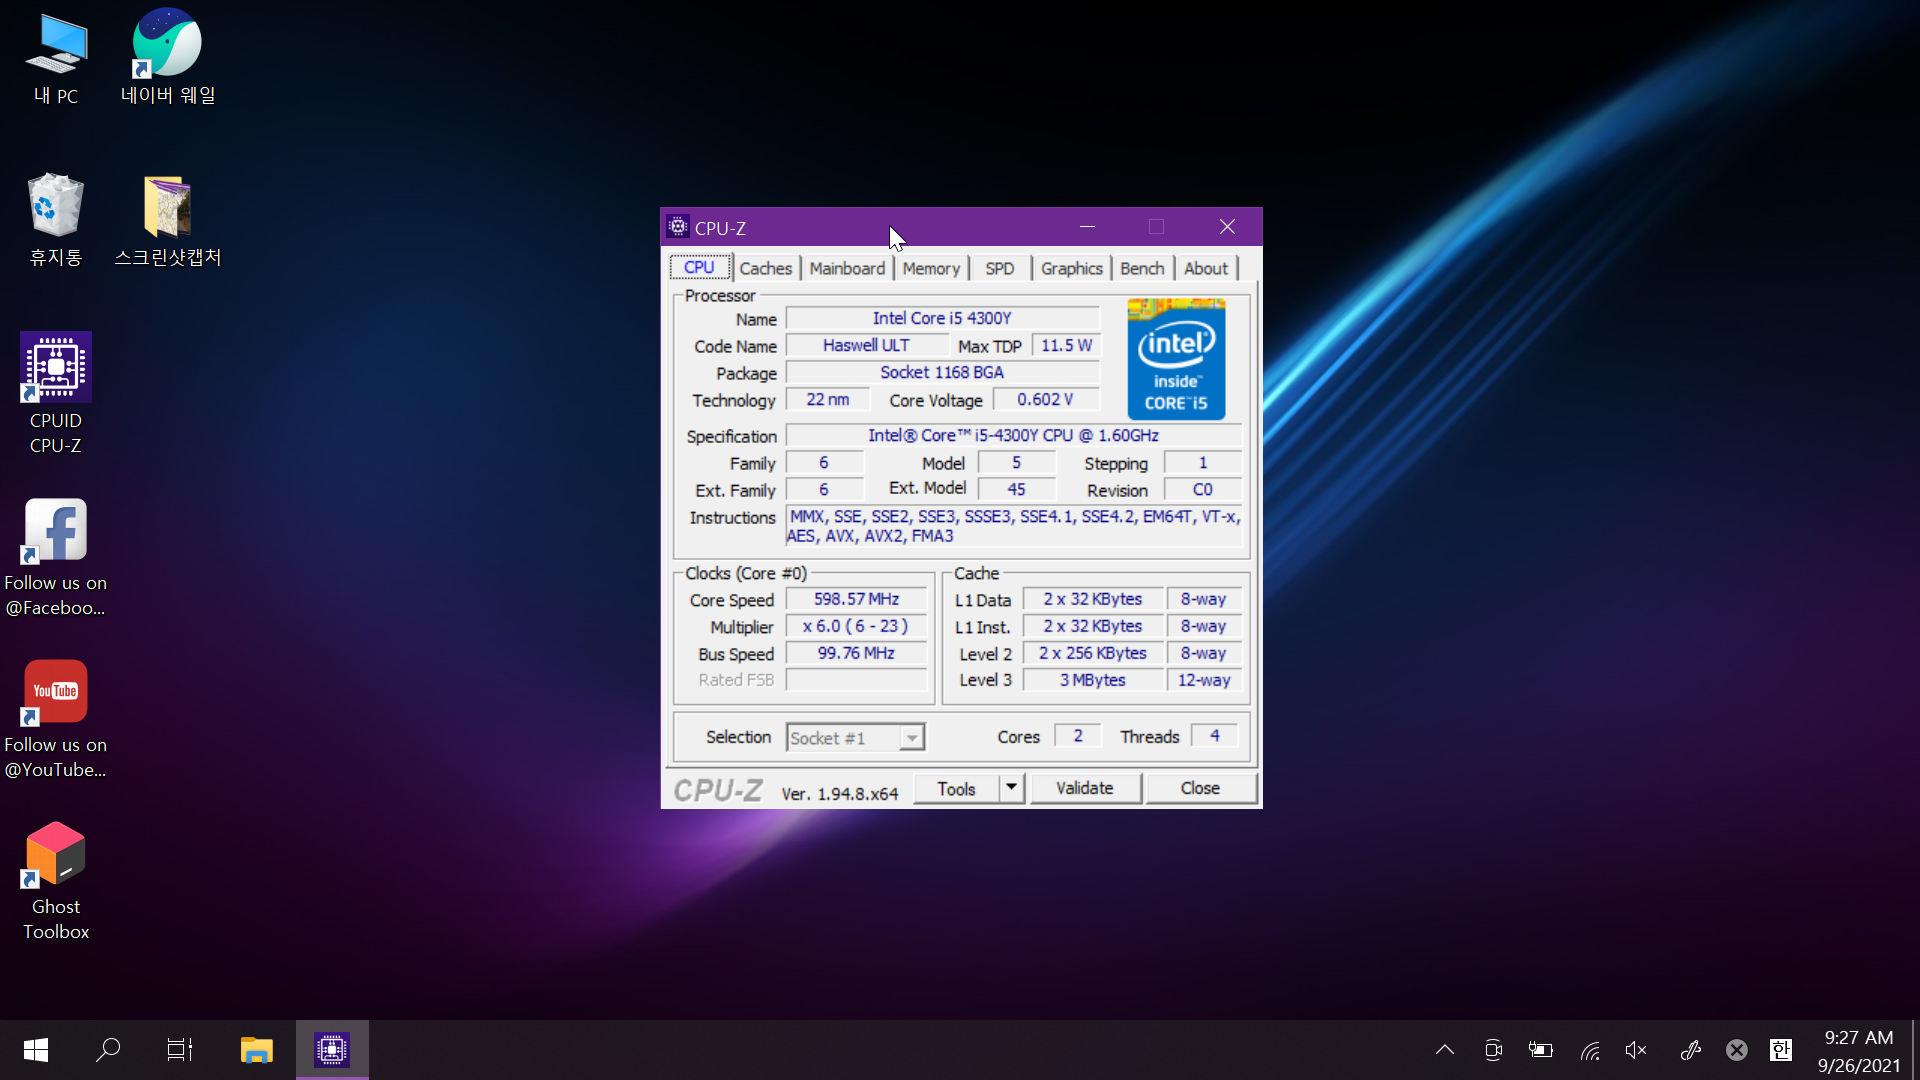Click the muted volume tray icon
This screenshot has width=1920, height=1080.
pyautogui.click(x=1637, y=1050)
